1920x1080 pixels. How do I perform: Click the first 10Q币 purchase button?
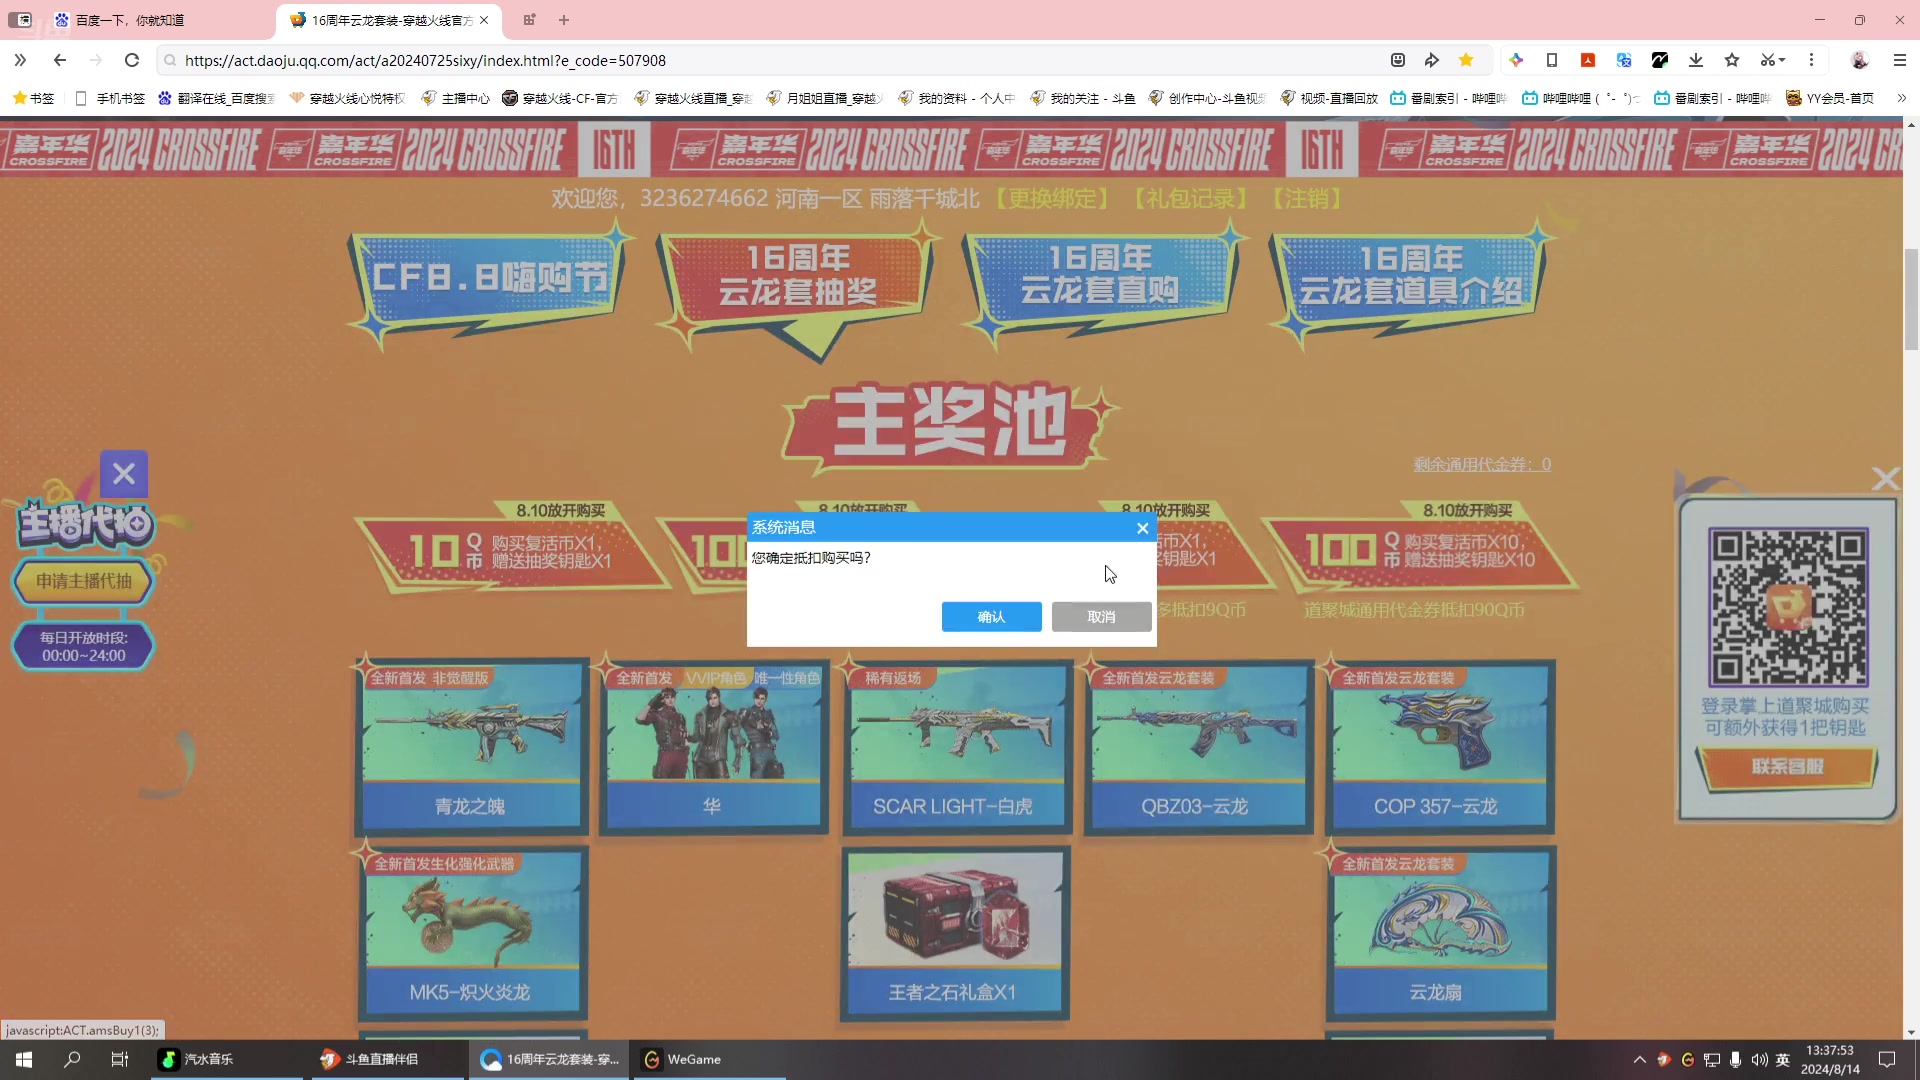pos(510,552)
